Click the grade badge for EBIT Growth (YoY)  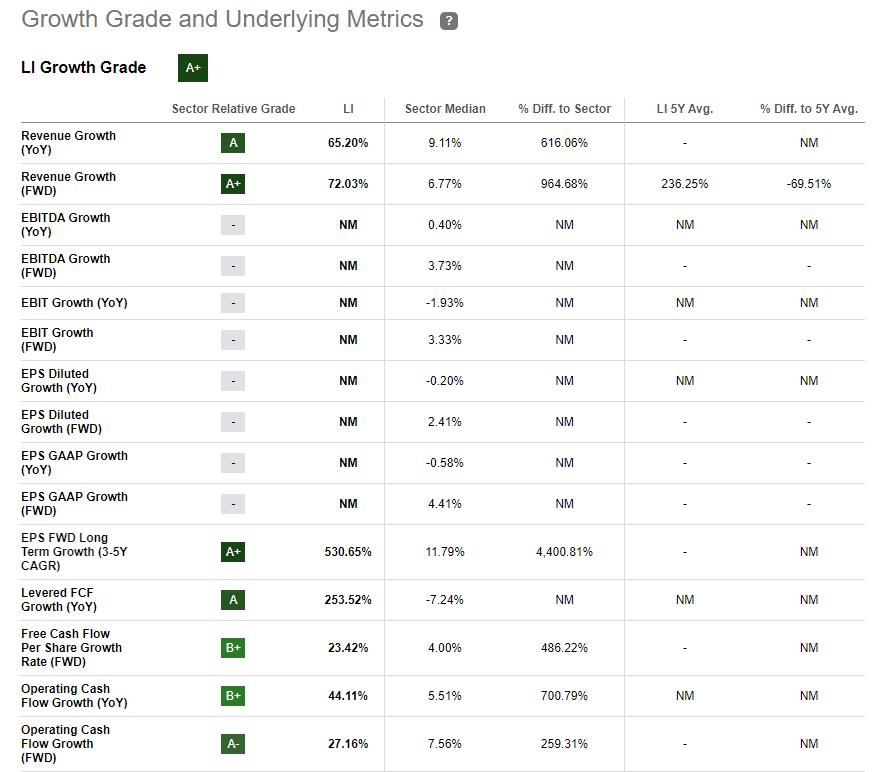tap(233, 303)
